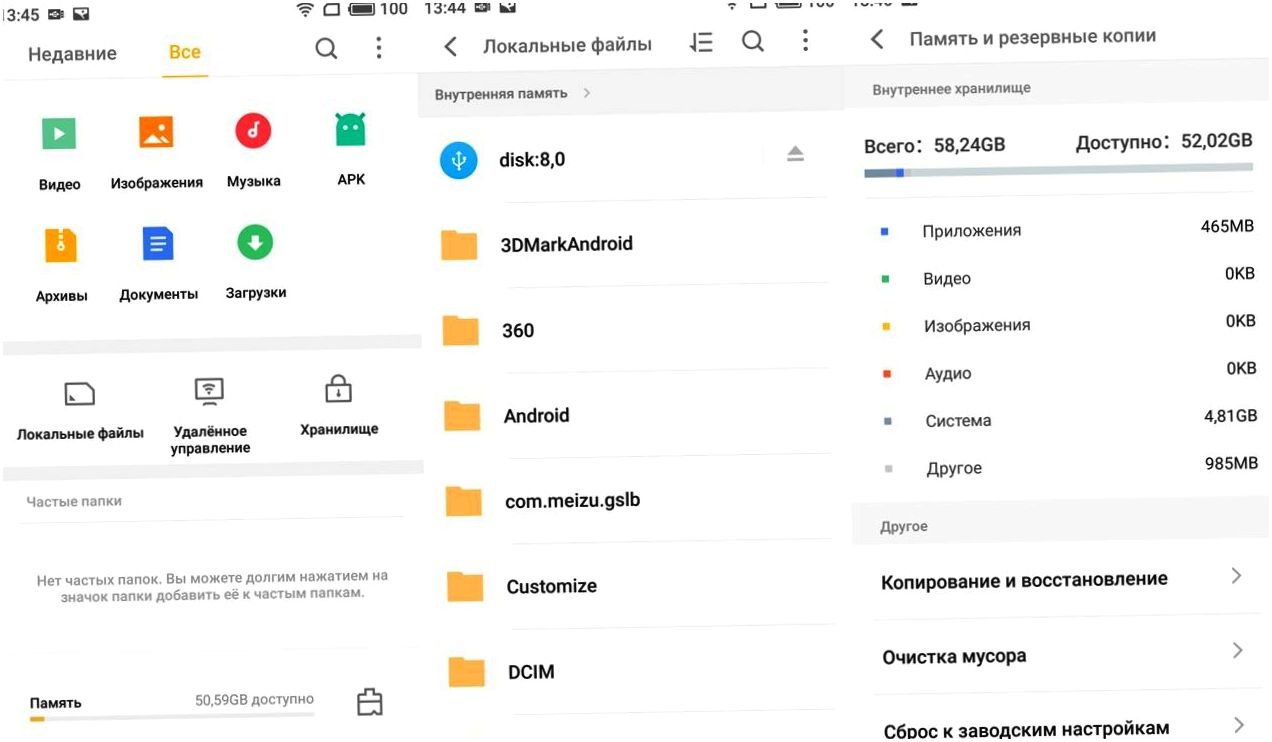Switch to the Все tab

[x=185, y=52]
